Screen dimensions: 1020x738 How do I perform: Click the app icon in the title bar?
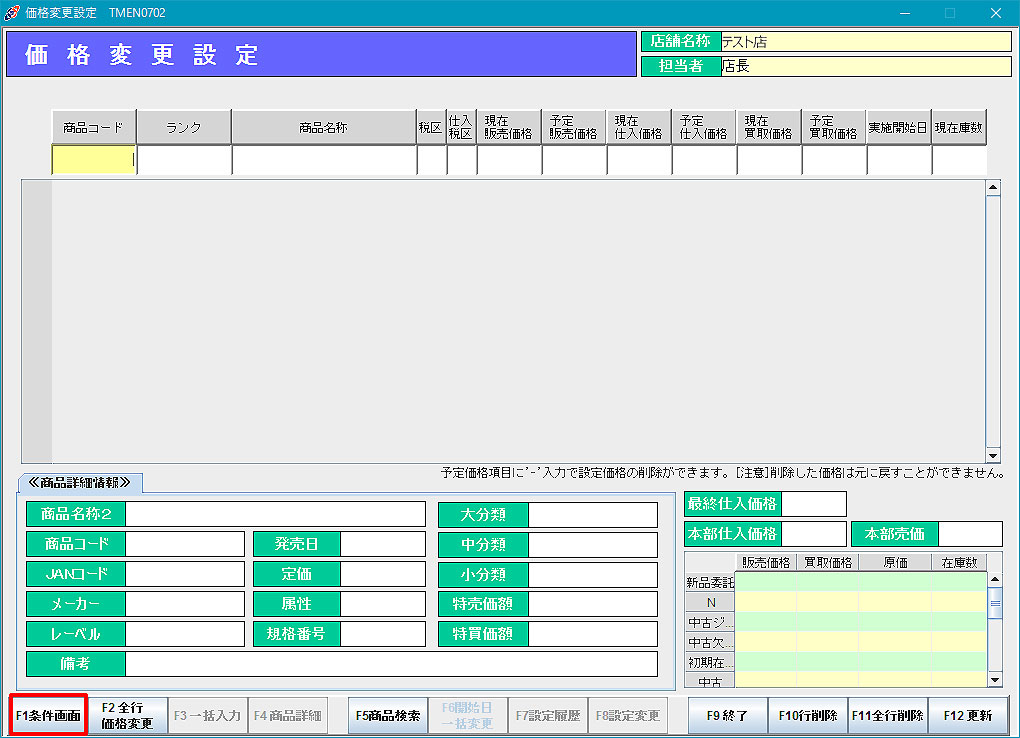12,13
